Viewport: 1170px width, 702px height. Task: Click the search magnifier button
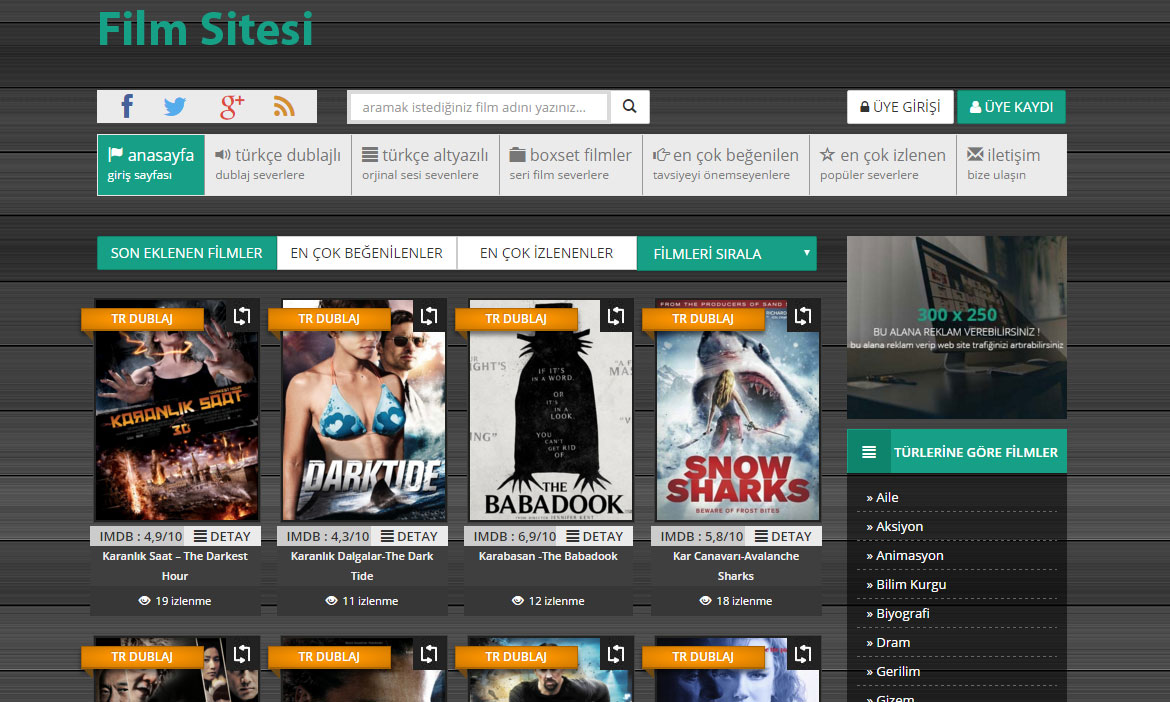point(630,107)
